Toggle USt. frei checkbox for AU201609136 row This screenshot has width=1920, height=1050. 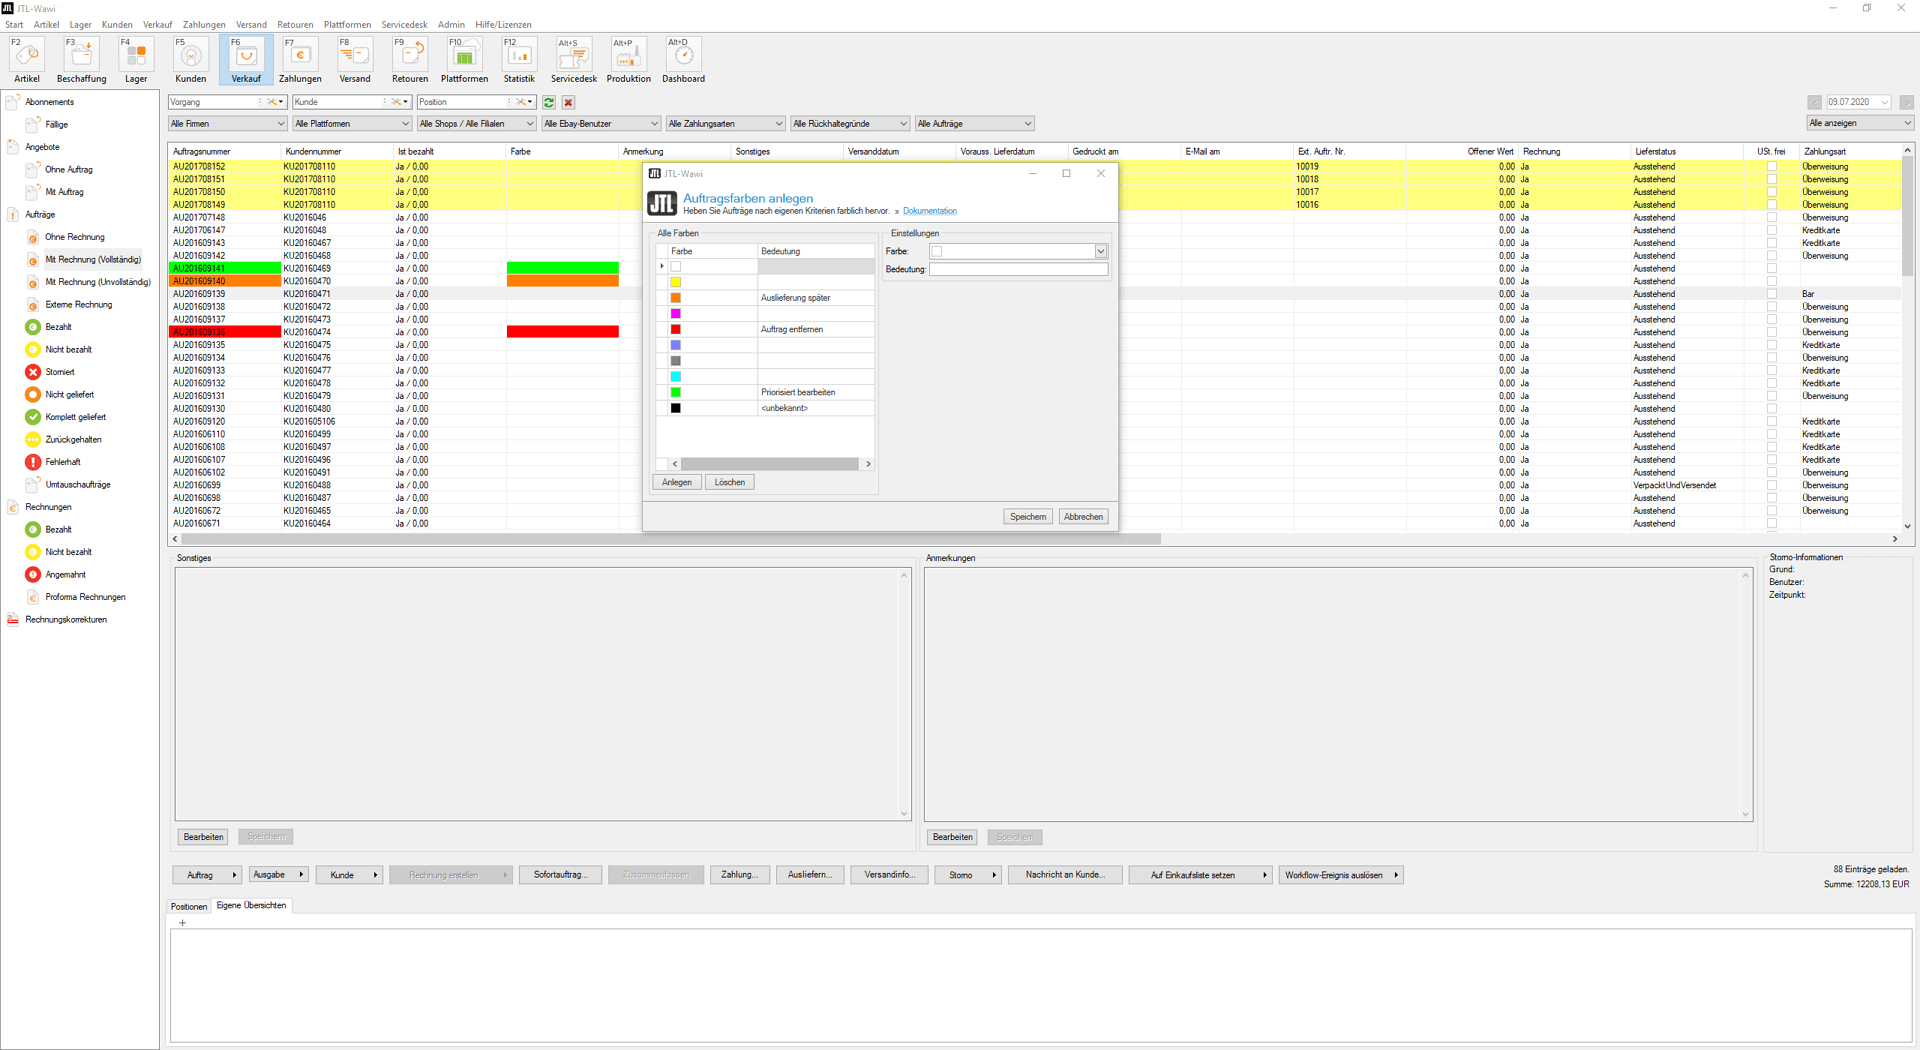[x=1771, y=332]
